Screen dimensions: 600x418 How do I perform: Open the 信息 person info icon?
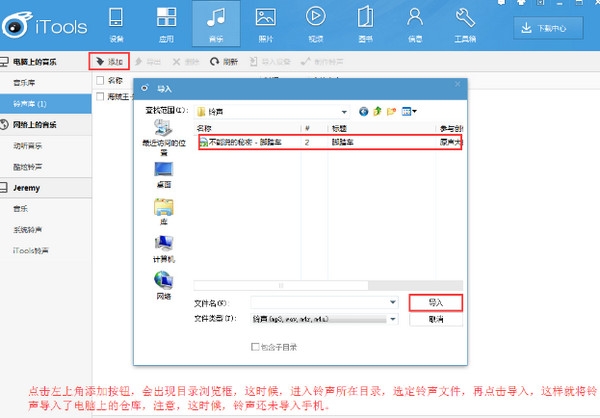click(415, 24)
